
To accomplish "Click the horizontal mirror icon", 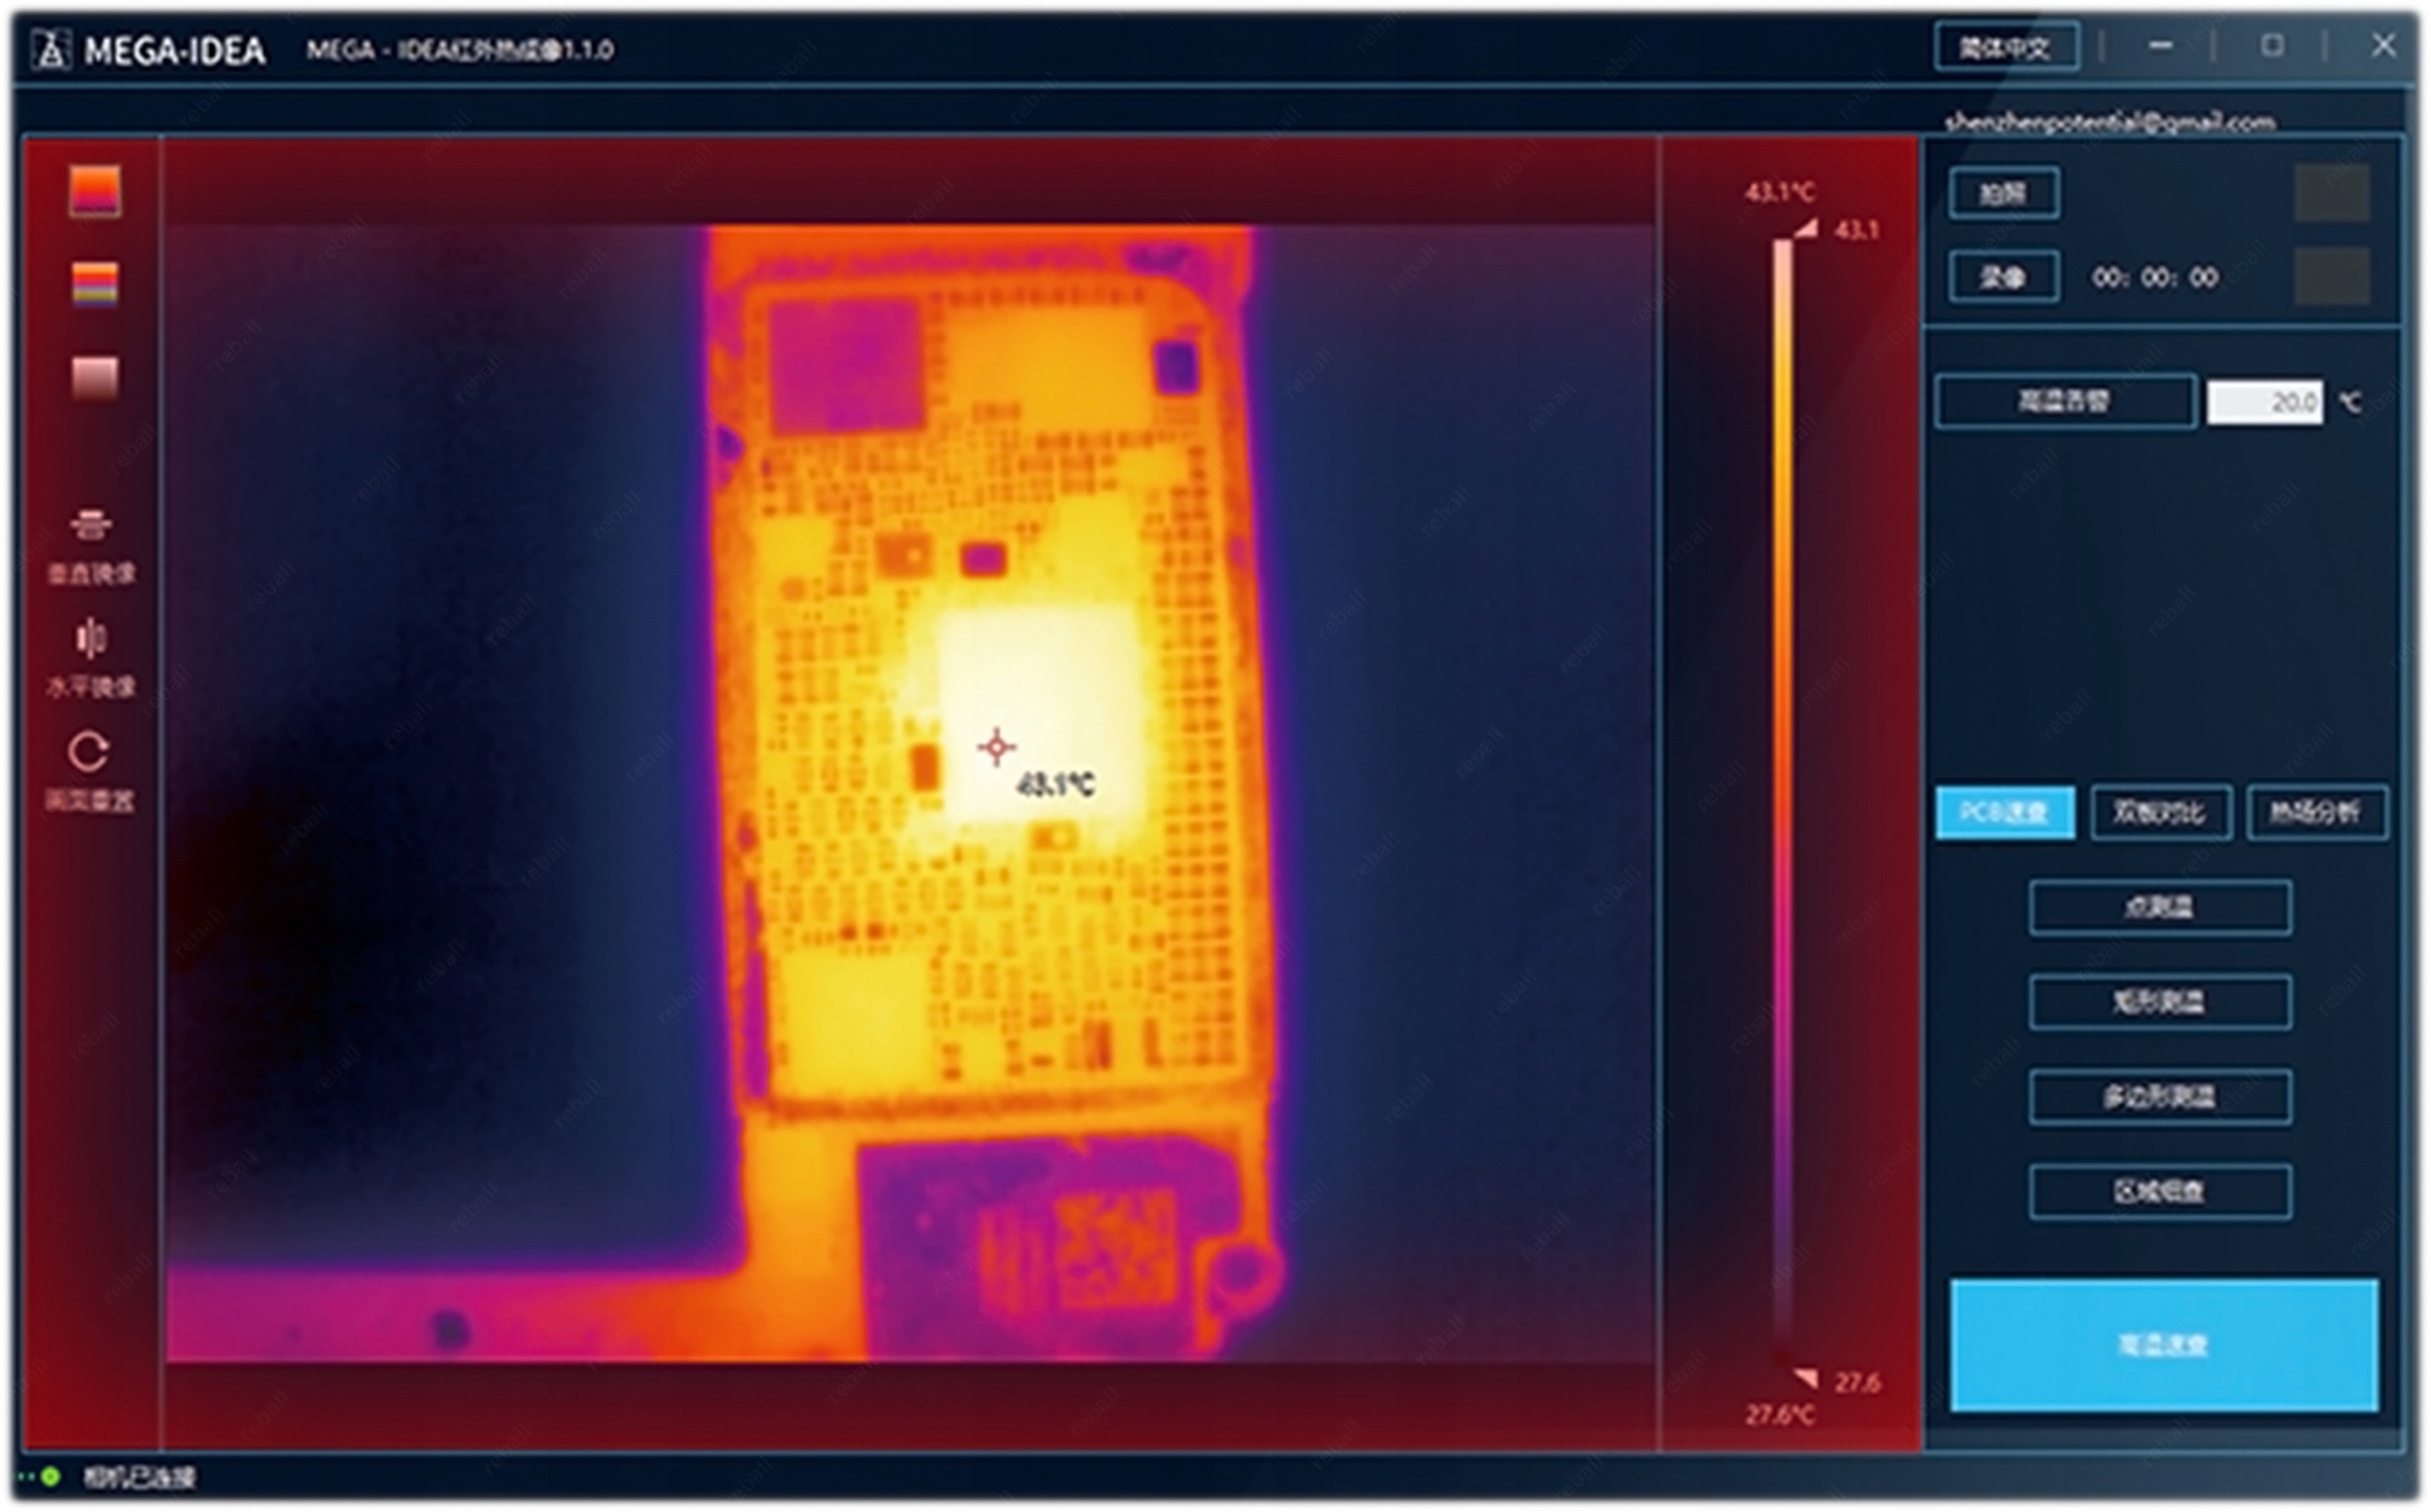I will click(91, 638).
